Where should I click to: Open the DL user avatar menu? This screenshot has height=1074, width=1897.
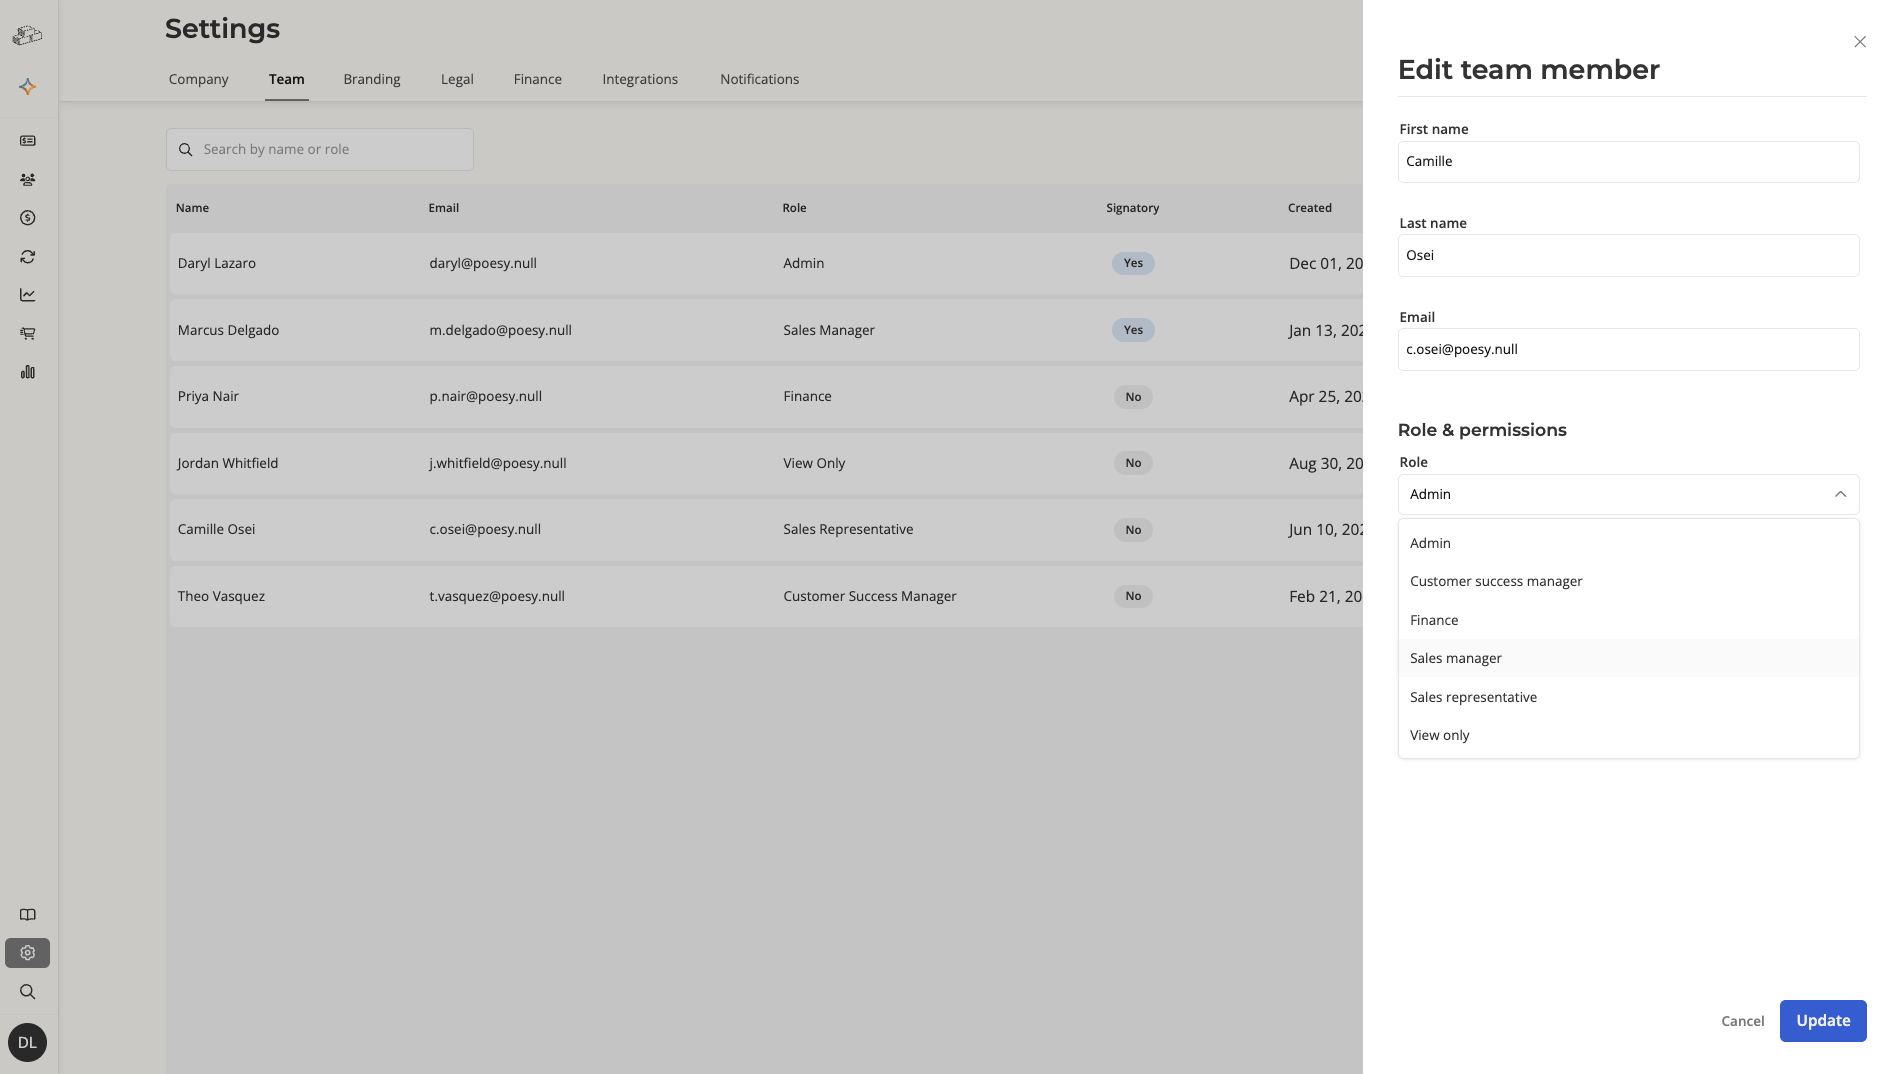28,1042
